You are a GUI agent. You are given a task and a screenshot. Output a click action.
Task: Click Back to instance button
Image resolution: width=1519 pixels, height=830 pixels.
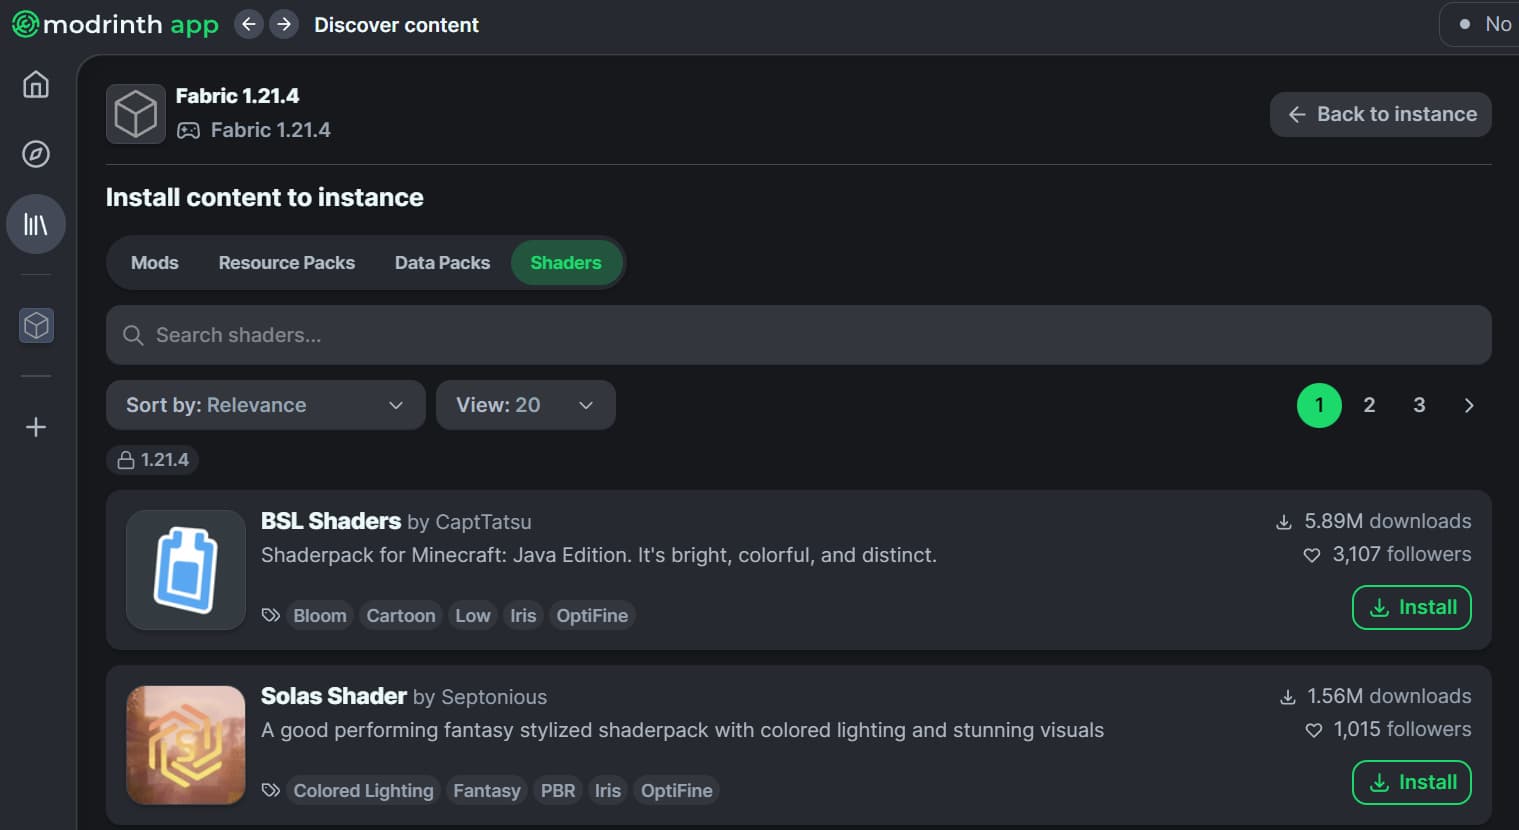[x=1381, y=114]
